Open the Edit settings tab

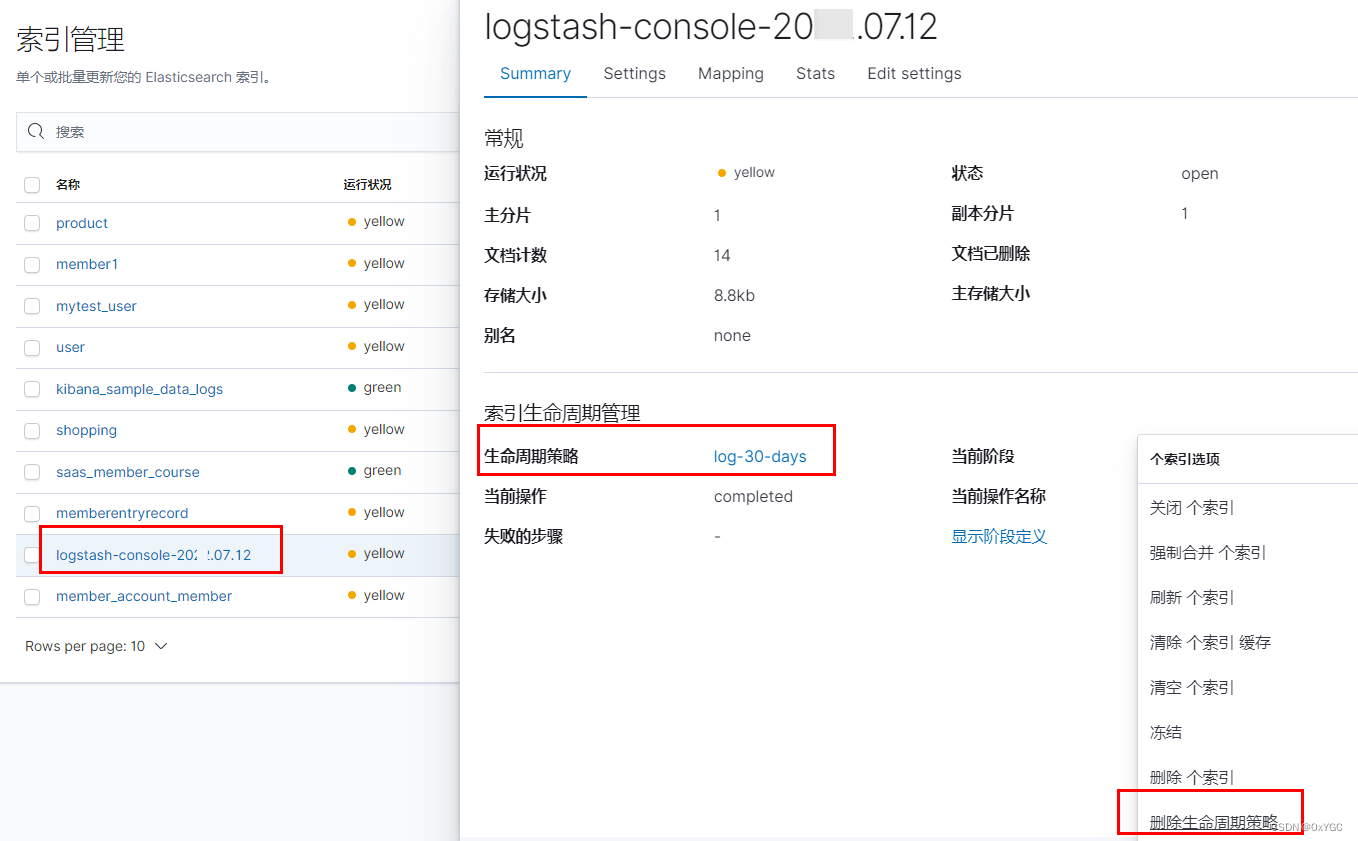[913, 73]
